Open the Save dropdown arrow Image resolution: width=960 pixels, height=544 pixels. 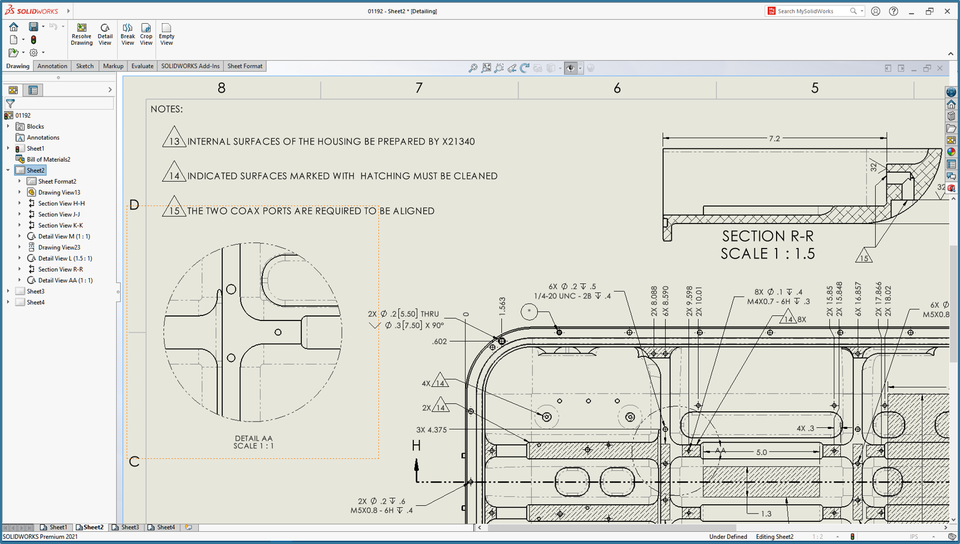point(43,26)
